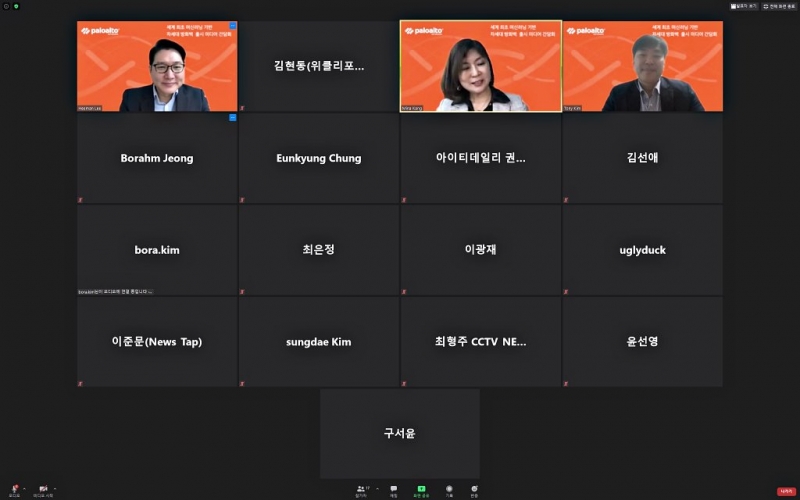
Task: Click muted mic icon on 김선애's tile
Action: 566,200
